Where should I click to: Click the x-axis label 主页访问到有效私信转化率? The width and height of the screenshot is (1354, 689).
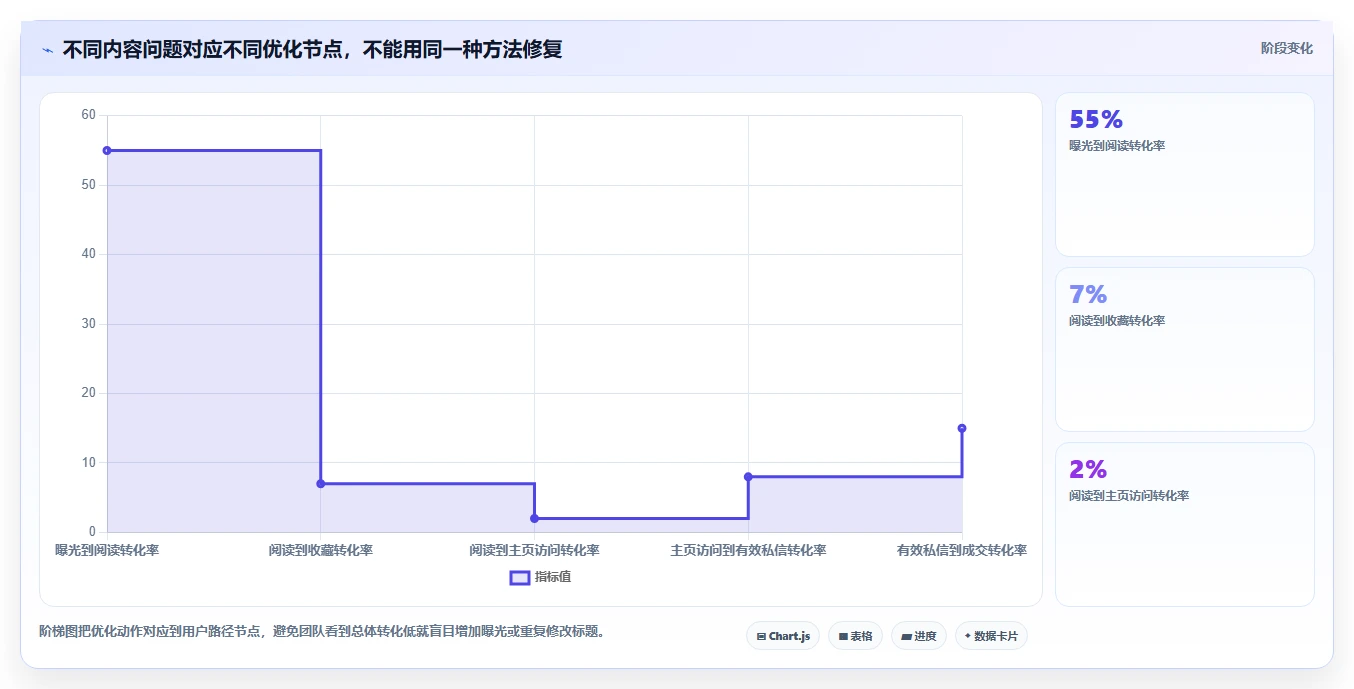coord(748,551)
